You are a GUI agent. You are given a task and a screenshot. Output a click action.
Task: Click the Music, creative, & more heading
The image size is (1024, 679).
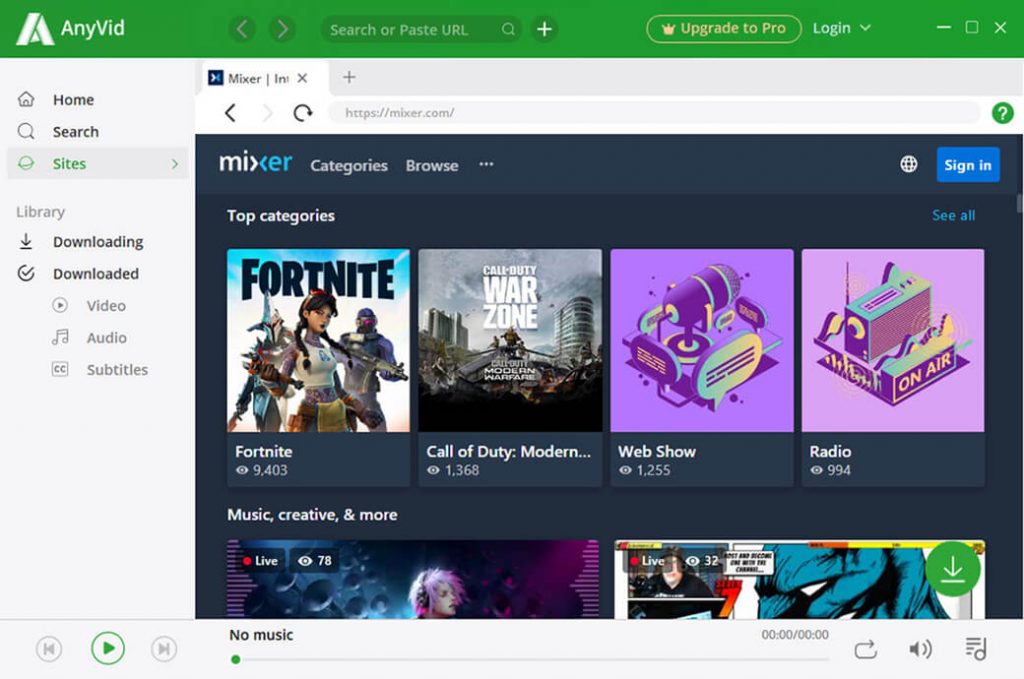[x=312, y=514]
